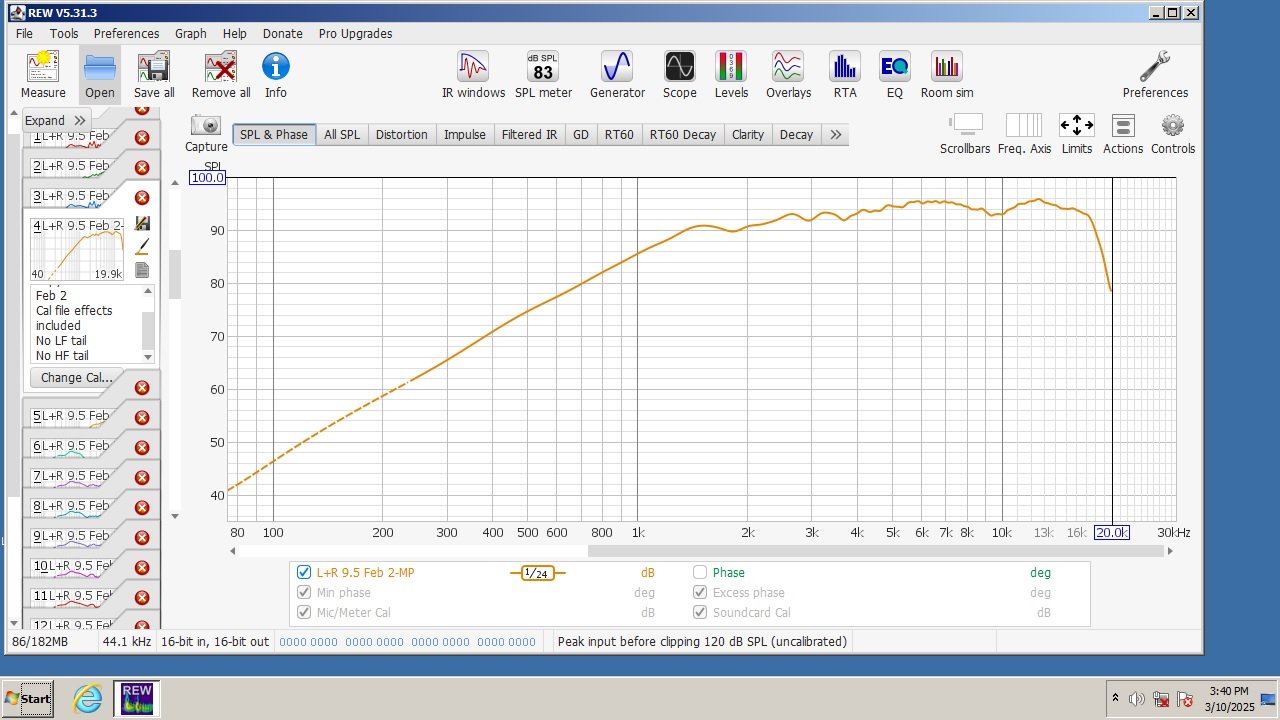Viewport: 1280px width, 720px height.
Task: Switch to the Filtered IR tab
Action: coord(529,134)
